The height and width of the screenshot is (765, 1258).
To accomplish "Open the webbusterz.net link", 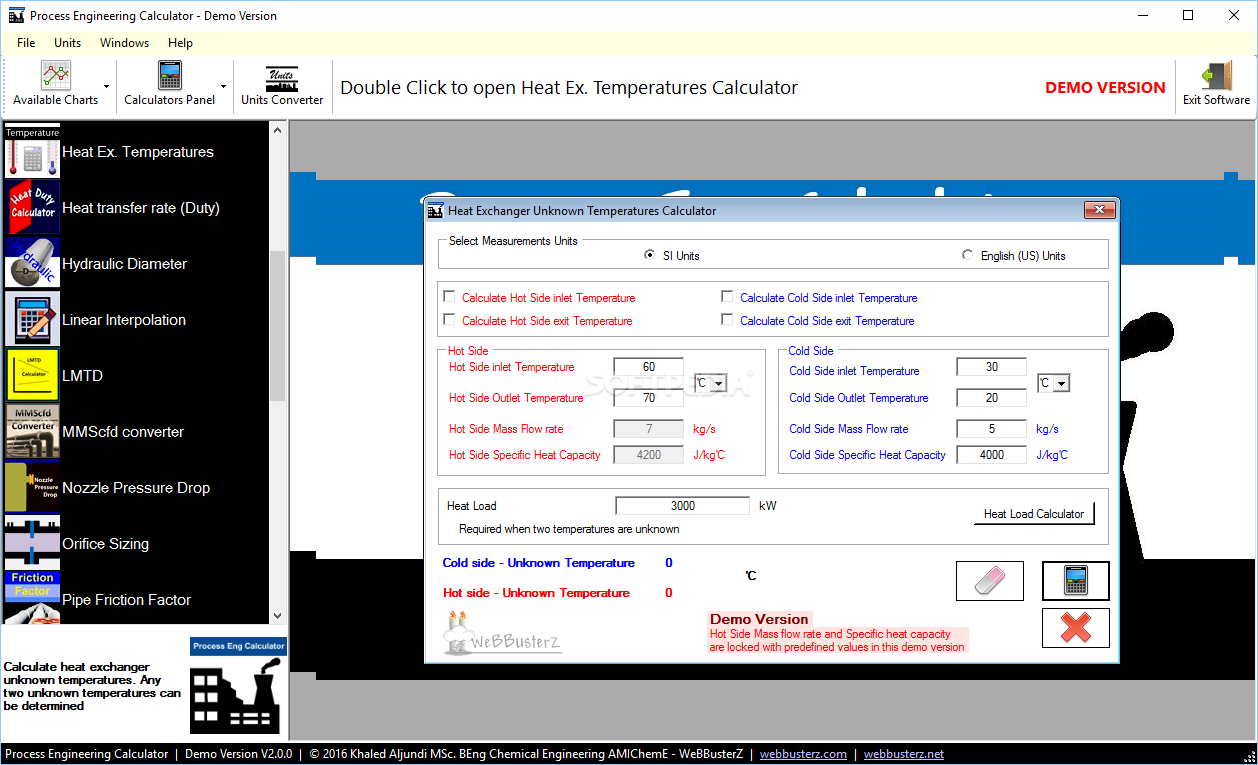I will point(903,754).
